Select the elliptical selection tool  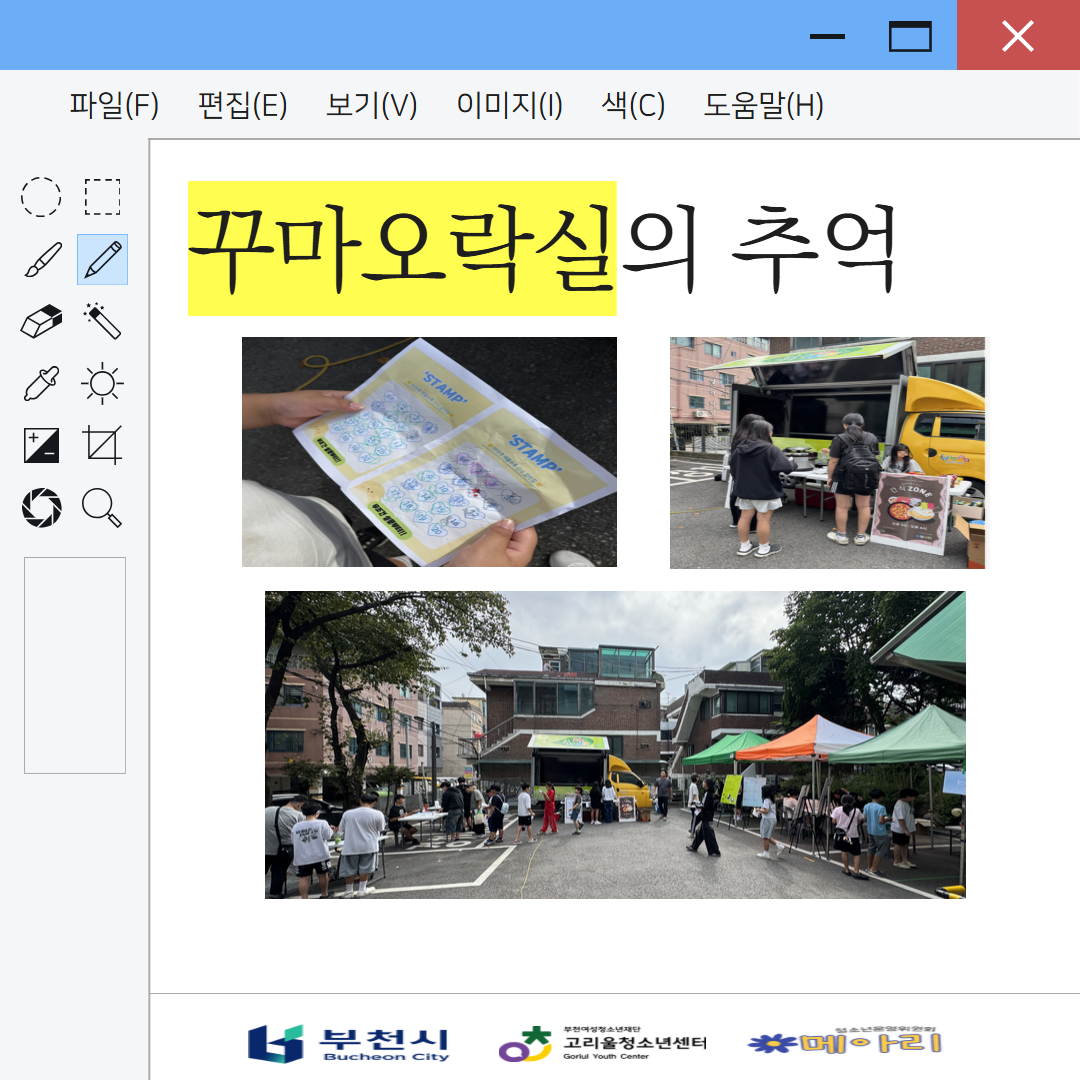point(41,197)
